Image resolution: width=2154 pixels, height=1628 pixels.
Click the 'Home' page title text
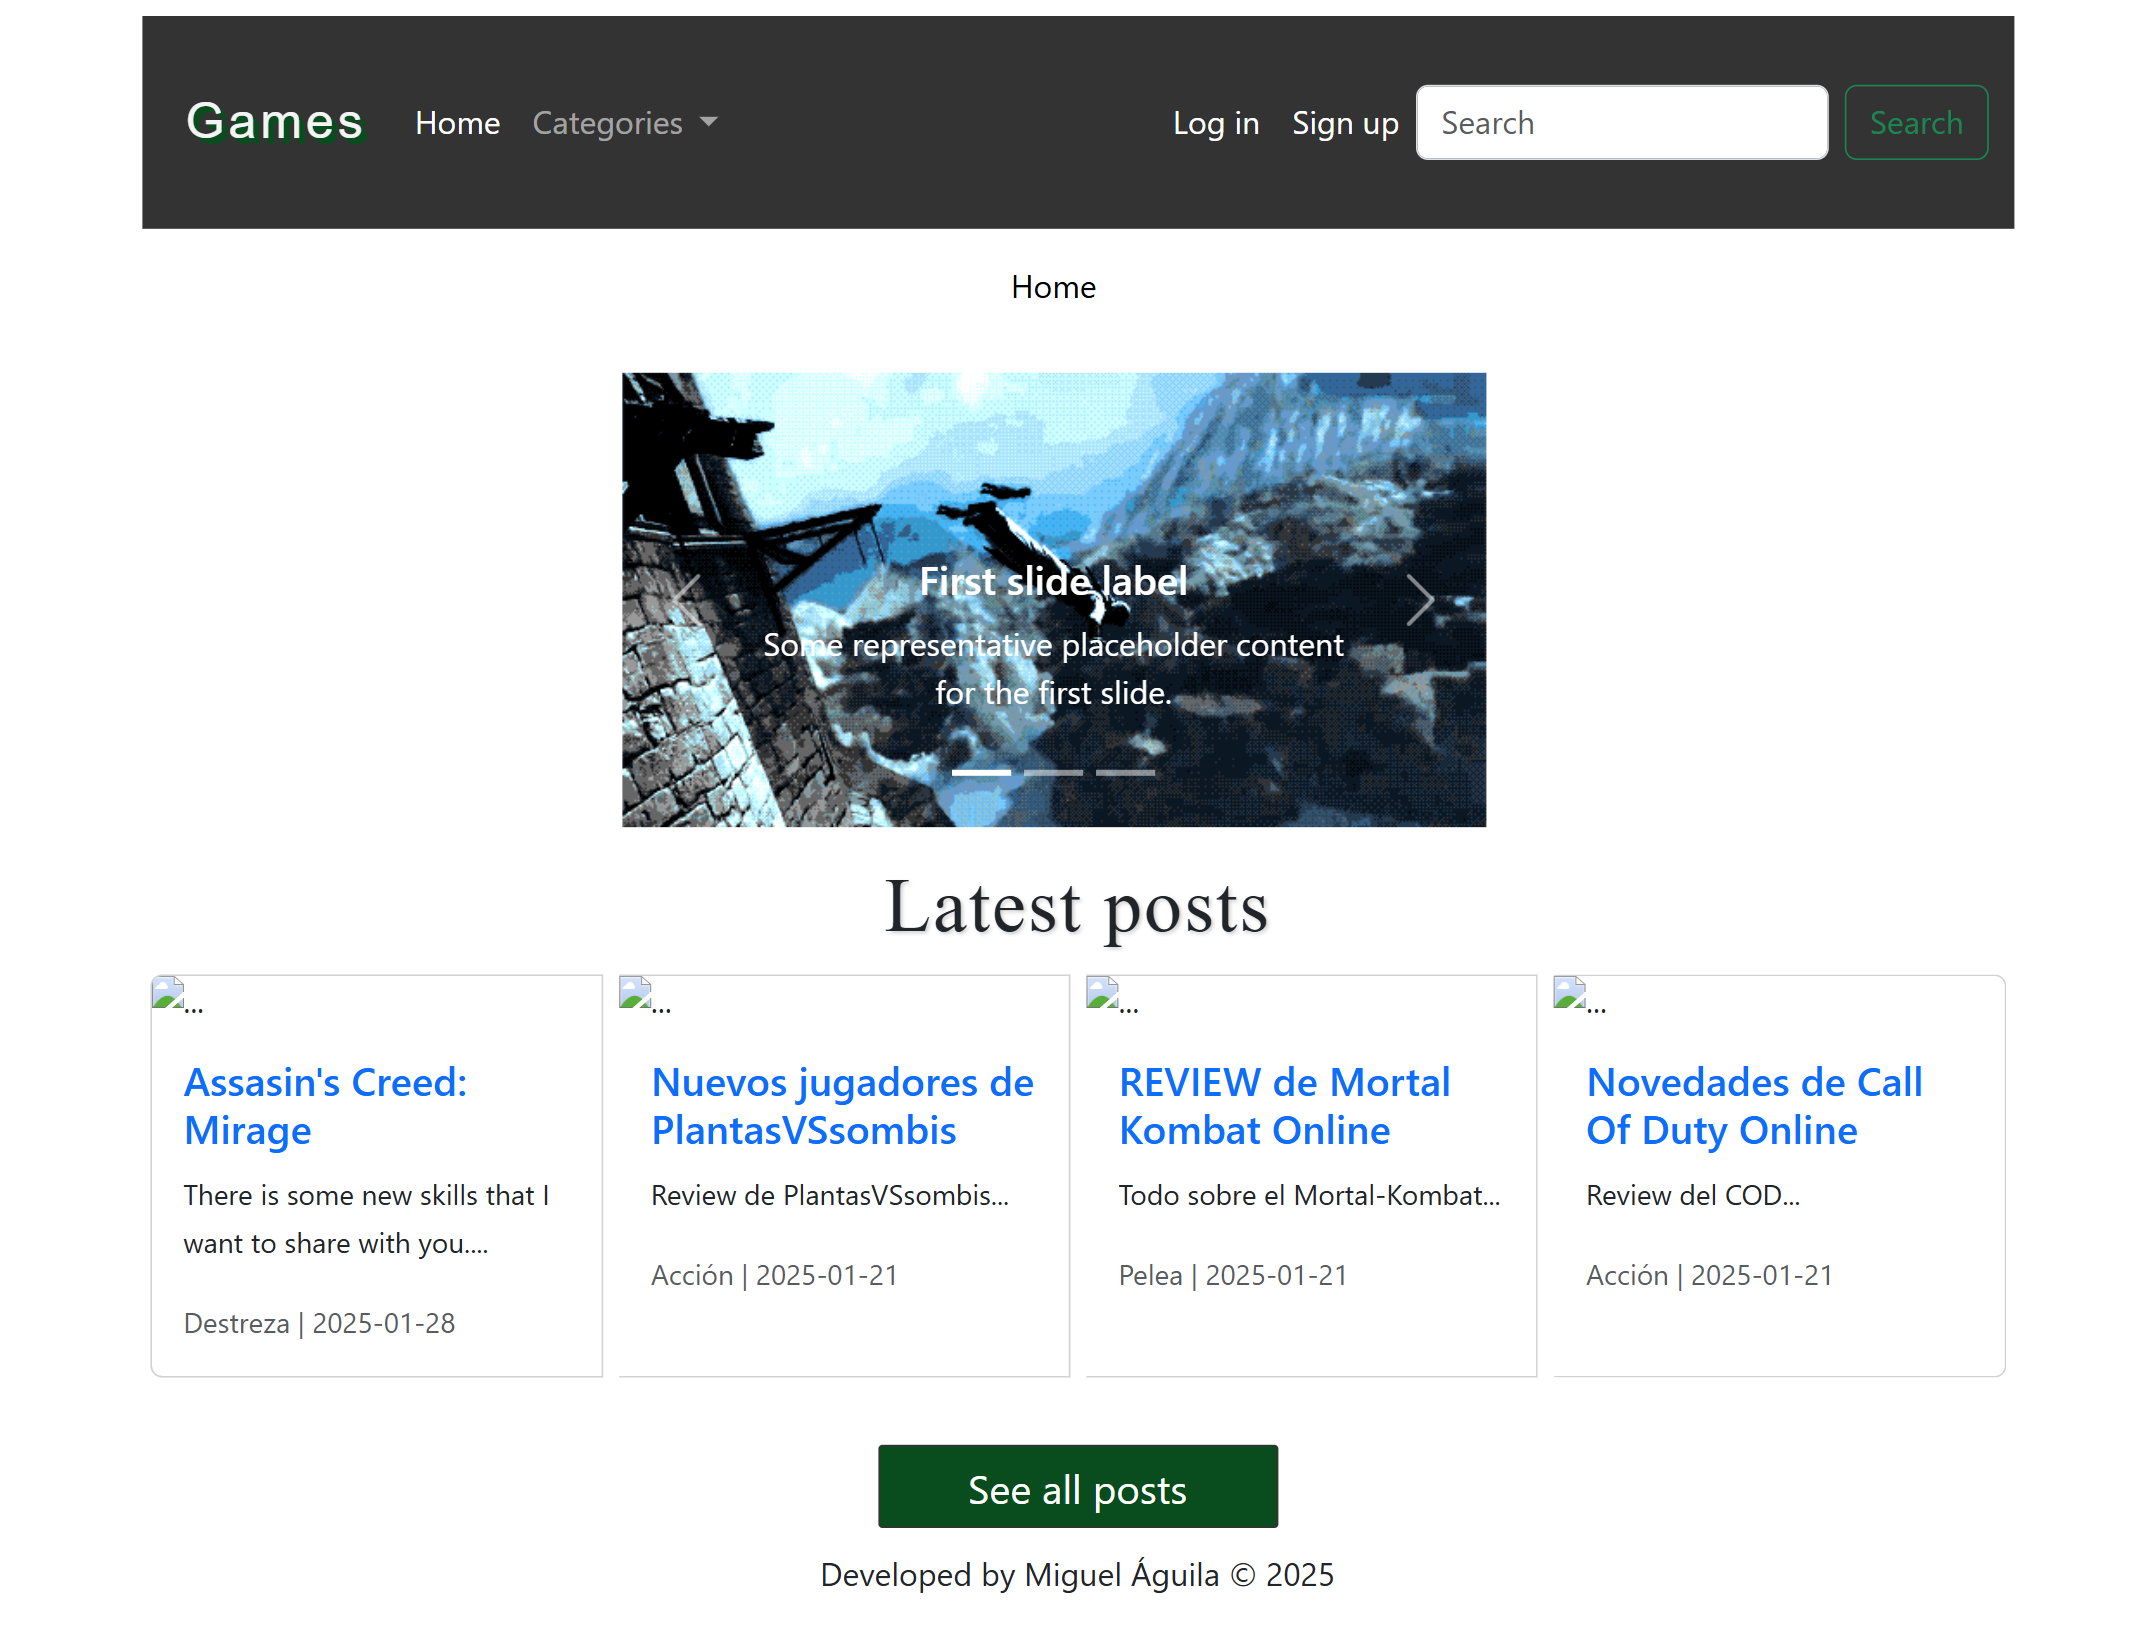(1053, 288)
